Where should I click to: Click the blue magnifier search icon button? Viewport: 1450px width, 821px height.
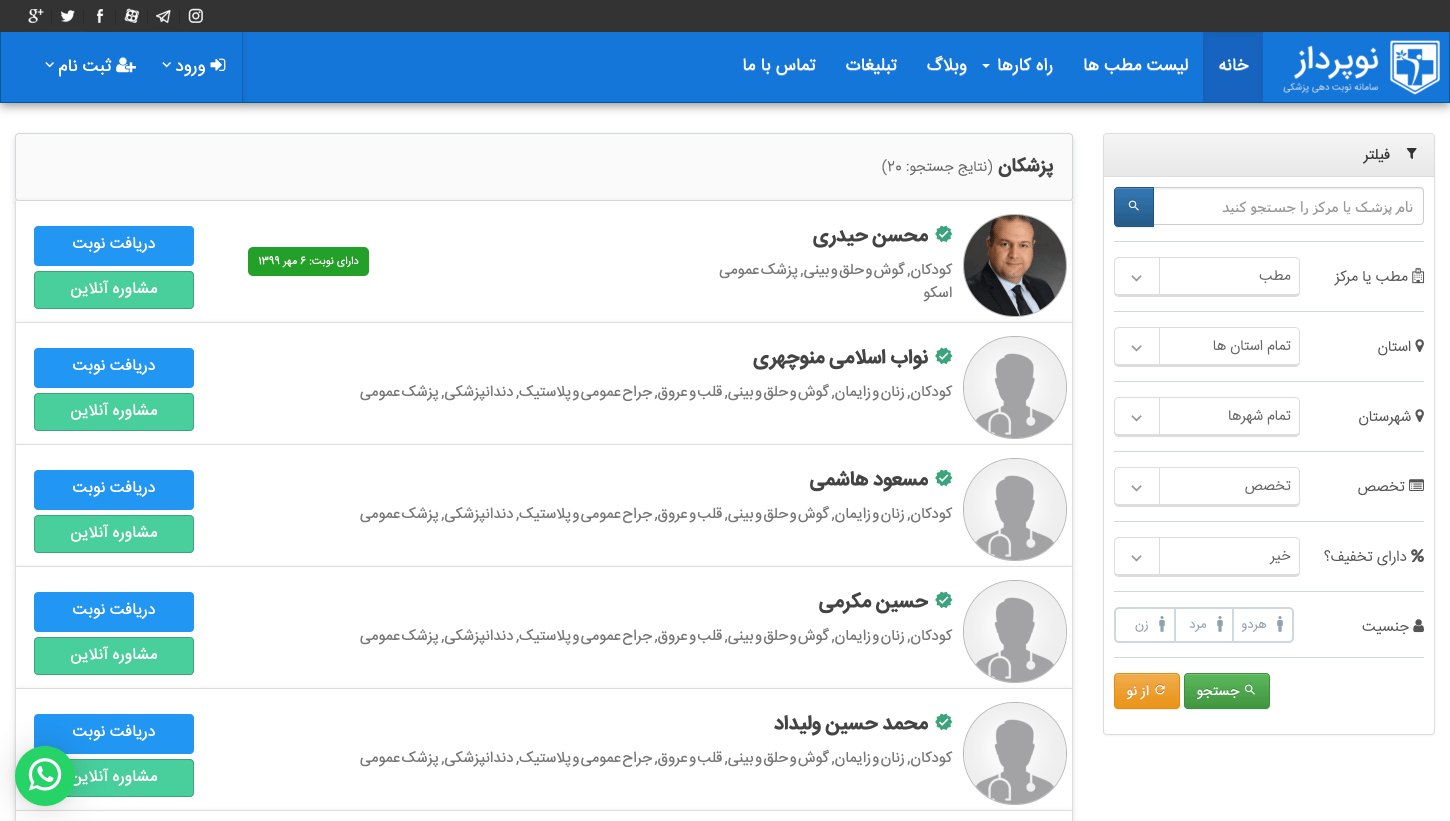1134,207
